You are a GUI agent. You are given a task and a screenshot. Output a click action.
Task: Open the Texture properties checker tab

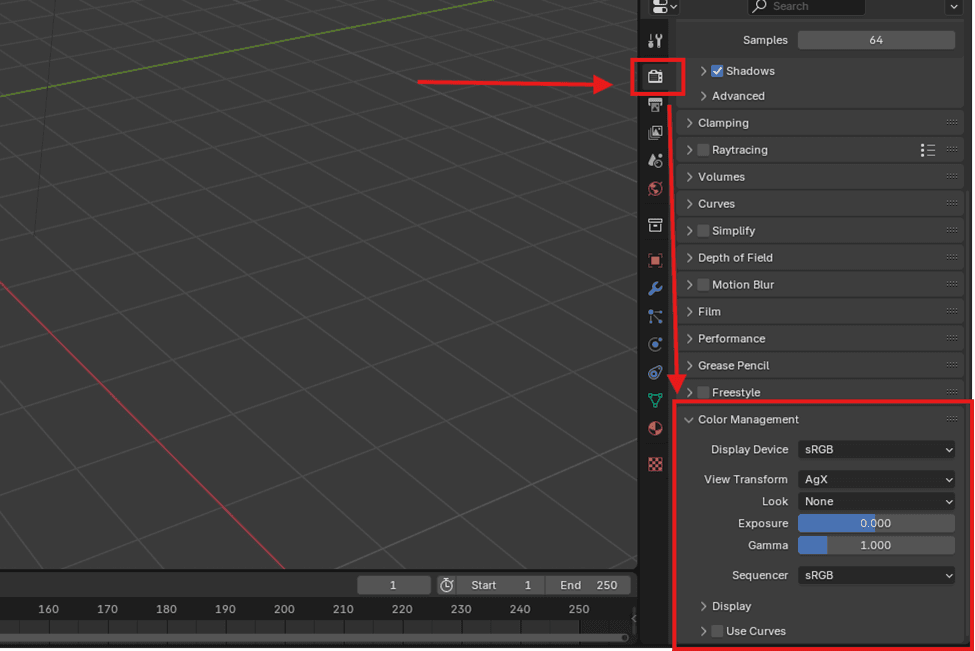(656, 464)
